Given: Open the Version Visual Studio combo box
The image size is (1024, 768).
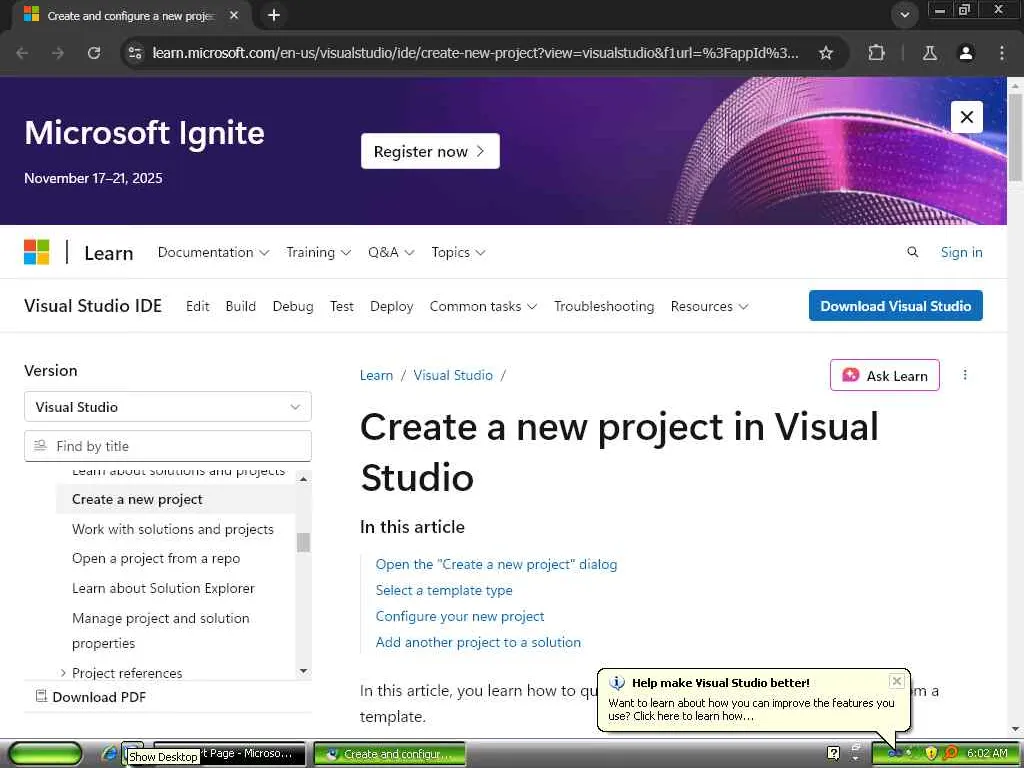Looking at the screenshot, I should pyautogui.click(x=168, y=407).
